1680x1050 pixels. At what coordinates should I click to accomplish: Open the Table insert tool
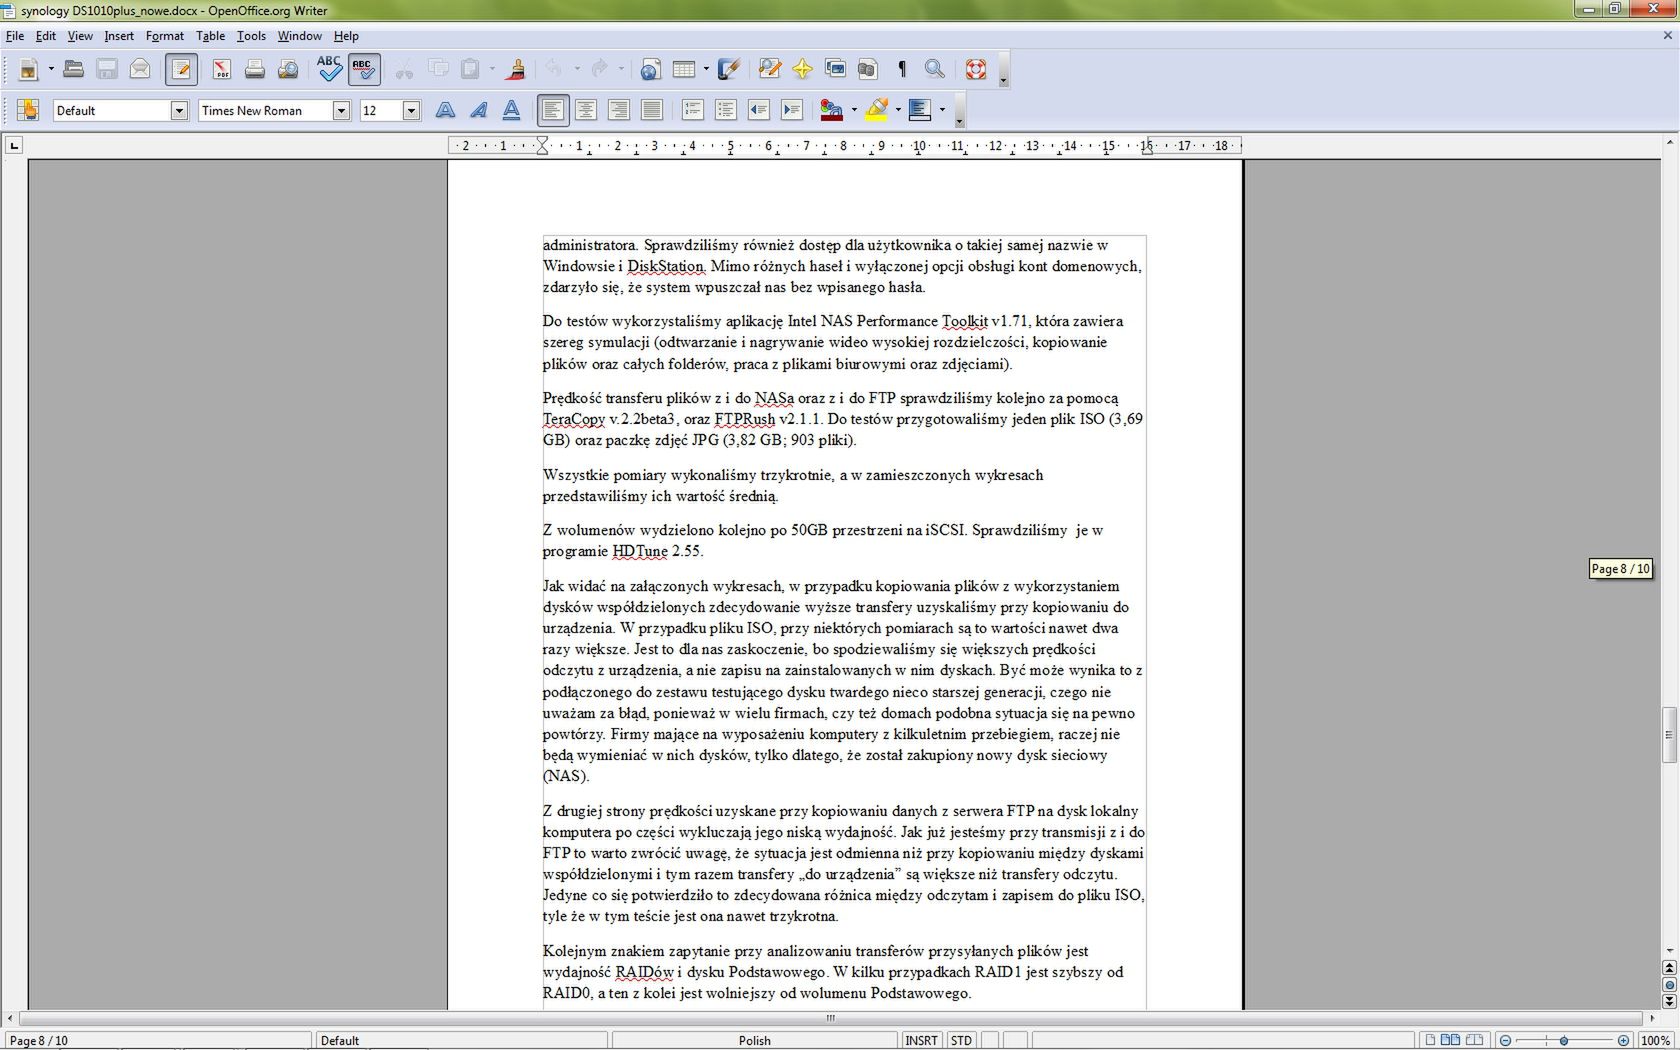point(684,69)
